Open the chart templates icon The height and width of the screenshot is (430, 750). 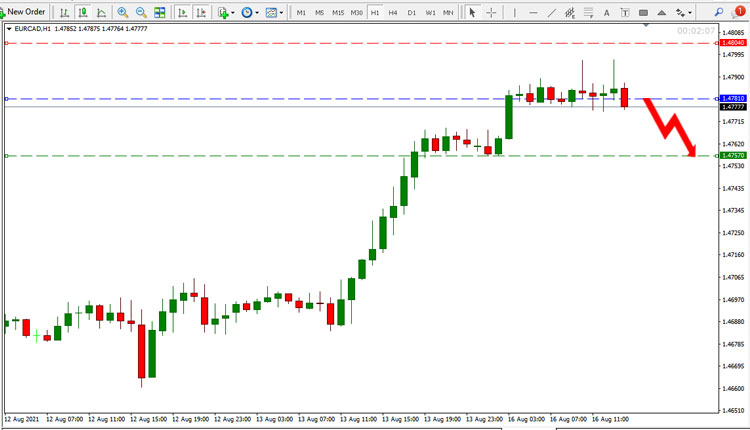[x=271, y=12]
